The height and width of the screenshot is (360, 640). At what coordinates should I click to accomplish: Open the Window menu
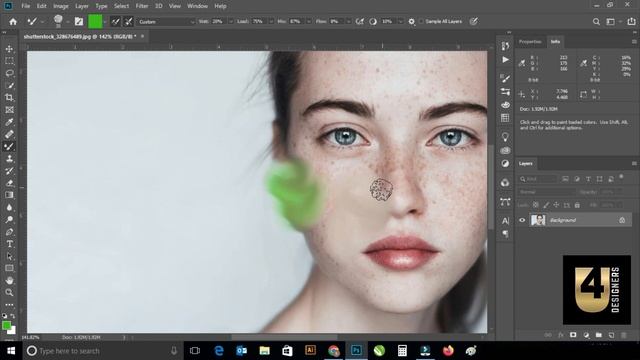point(198,6)
